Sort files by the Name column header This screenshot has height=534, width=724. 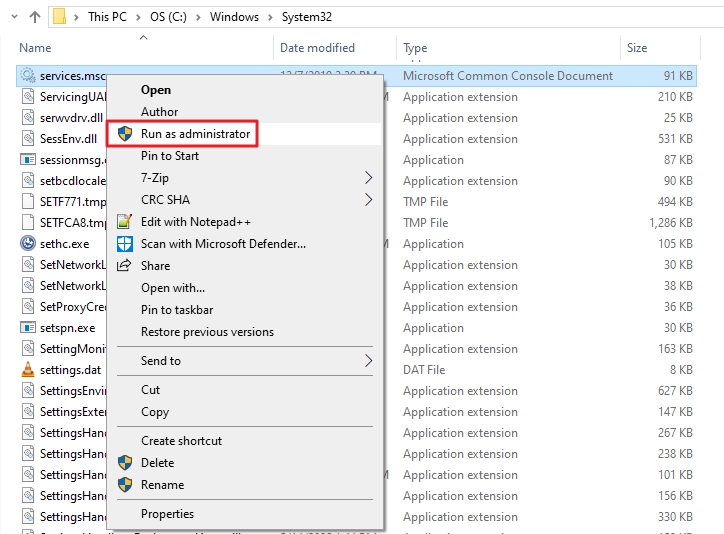tap(35, 48)
